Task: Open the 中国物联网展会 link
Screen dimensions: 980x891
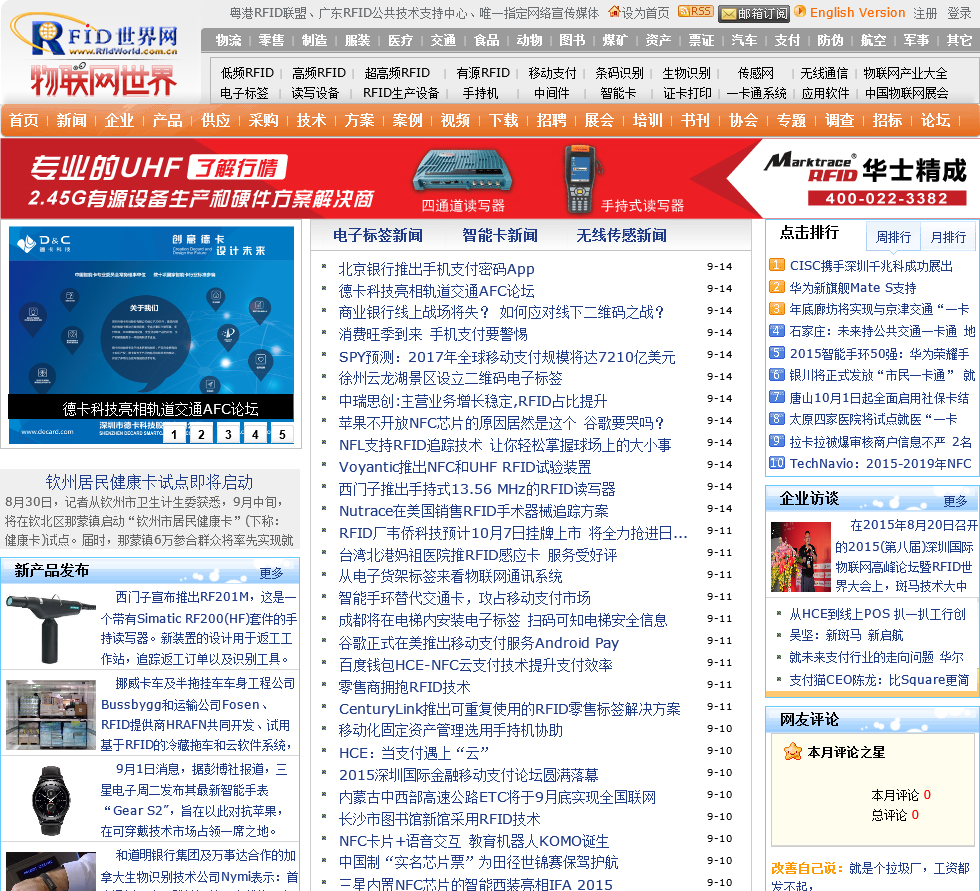Action: coord(906,93)
